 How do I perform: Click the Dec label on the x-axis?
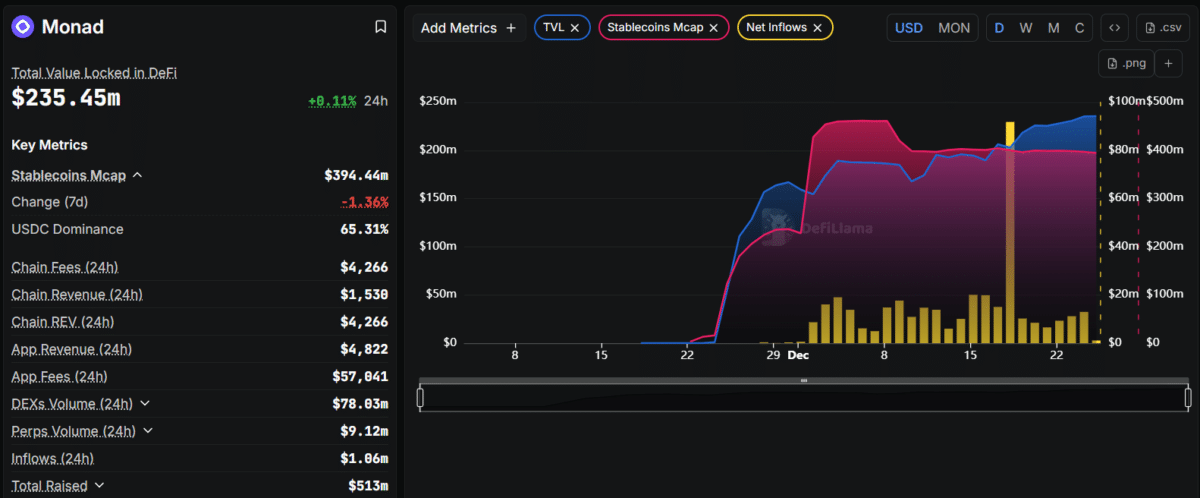coord(797,355)
